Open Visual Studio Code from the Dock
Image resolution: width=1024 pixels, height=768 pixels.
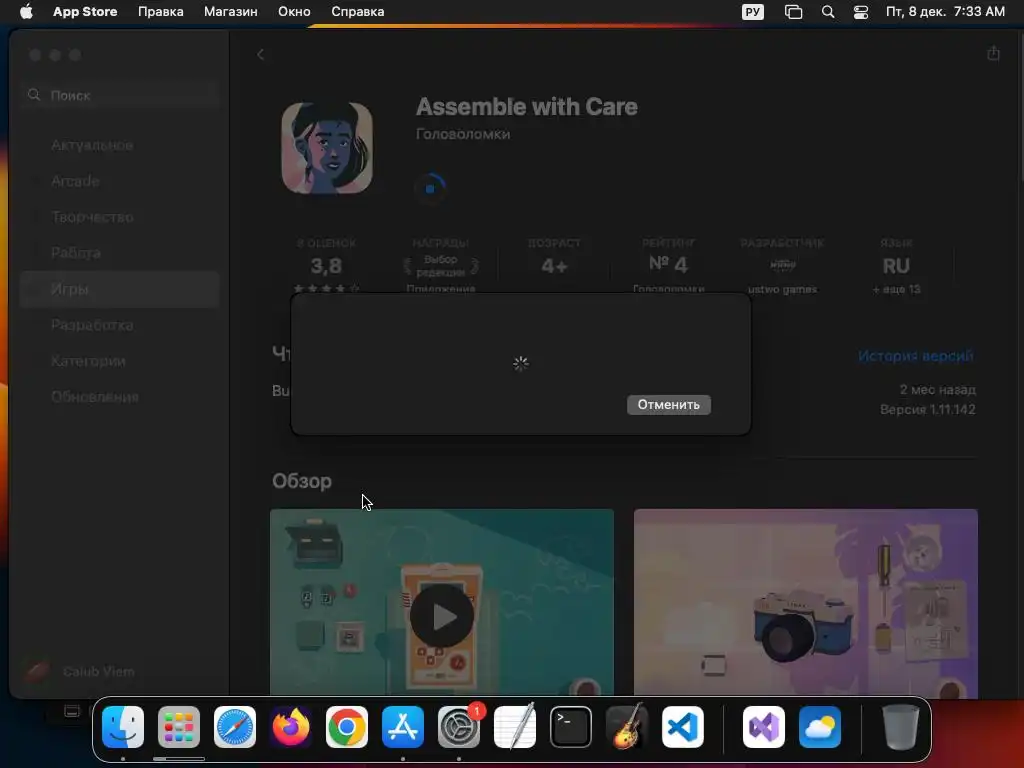(x=683, y=727)
